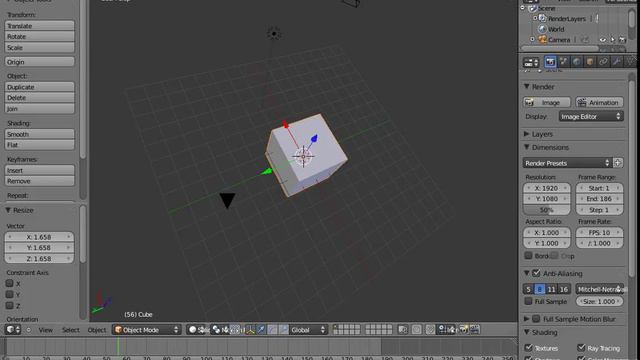Screen dimensions: 640x360
Task: Click the Animation render button
Action: point(599,102)
